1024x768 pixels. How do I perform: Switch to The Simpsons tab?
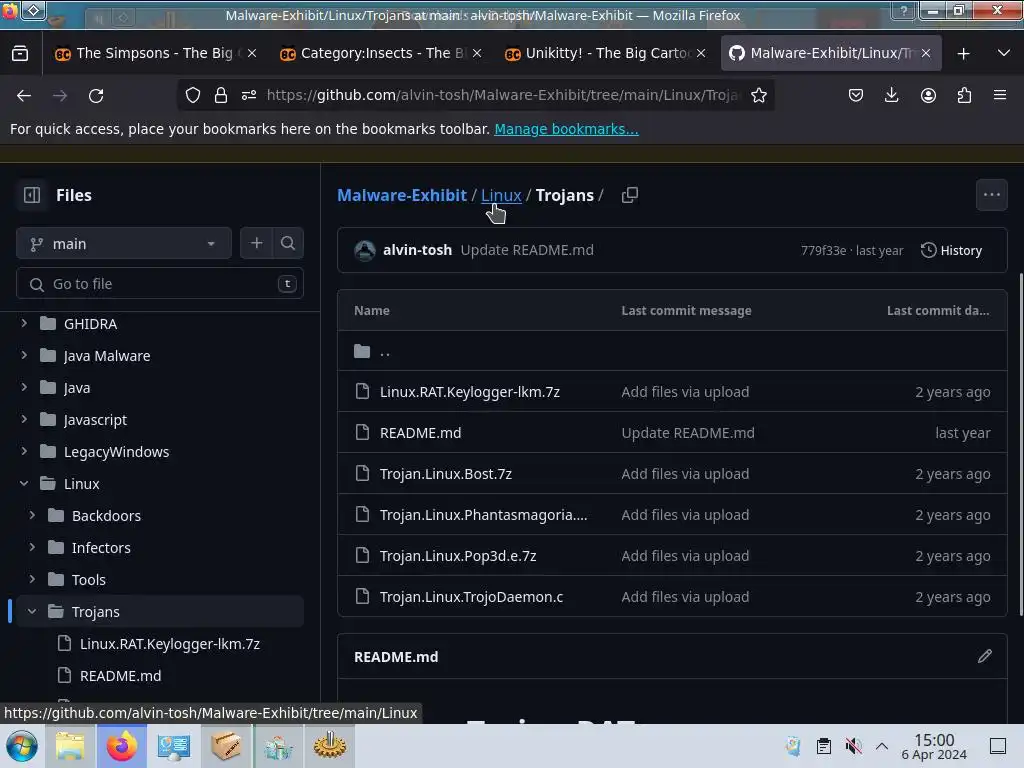coord(155,54)
